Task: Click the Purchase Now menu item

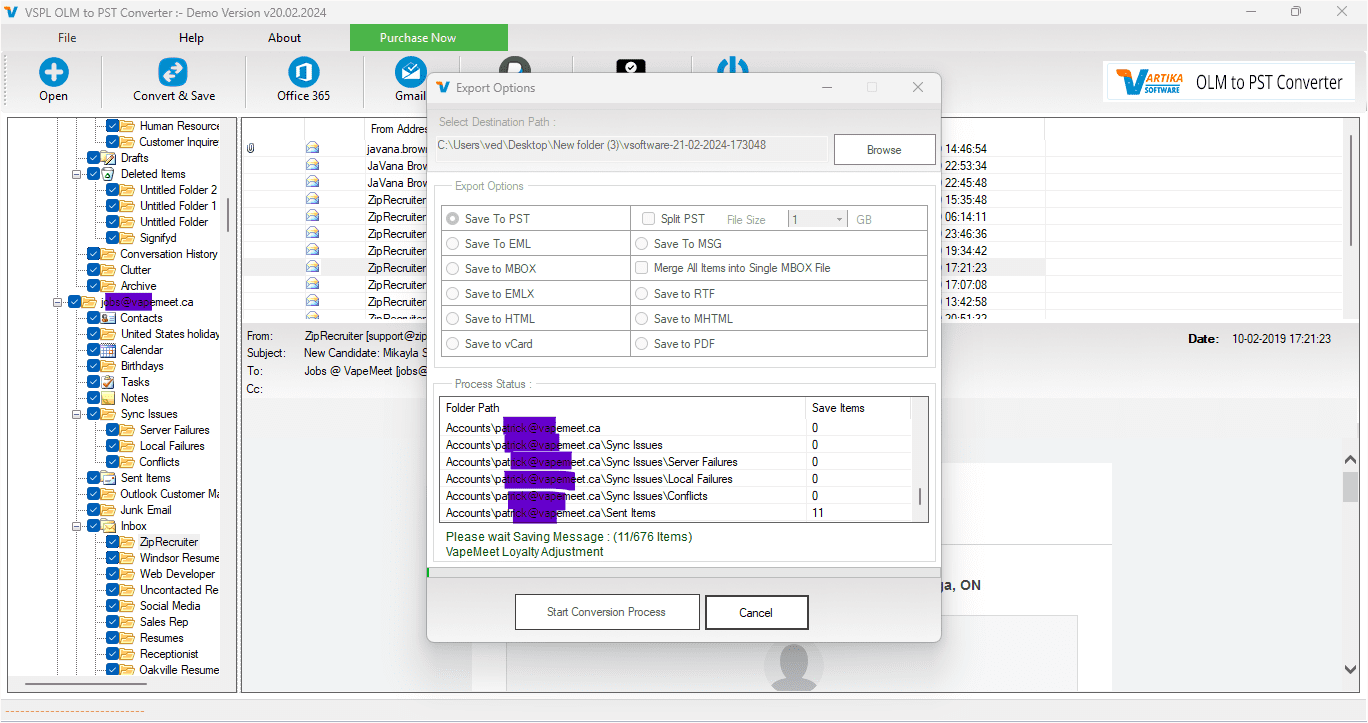Action: (428, 38)
